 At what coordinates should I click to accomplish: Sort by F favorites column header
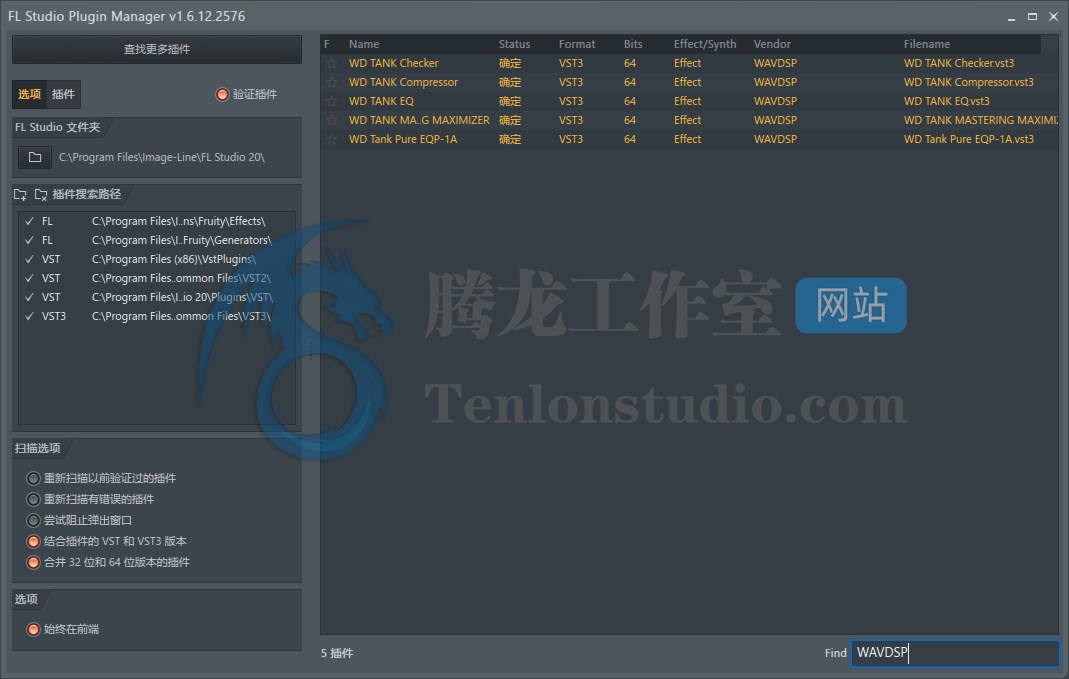click(327, 44)
